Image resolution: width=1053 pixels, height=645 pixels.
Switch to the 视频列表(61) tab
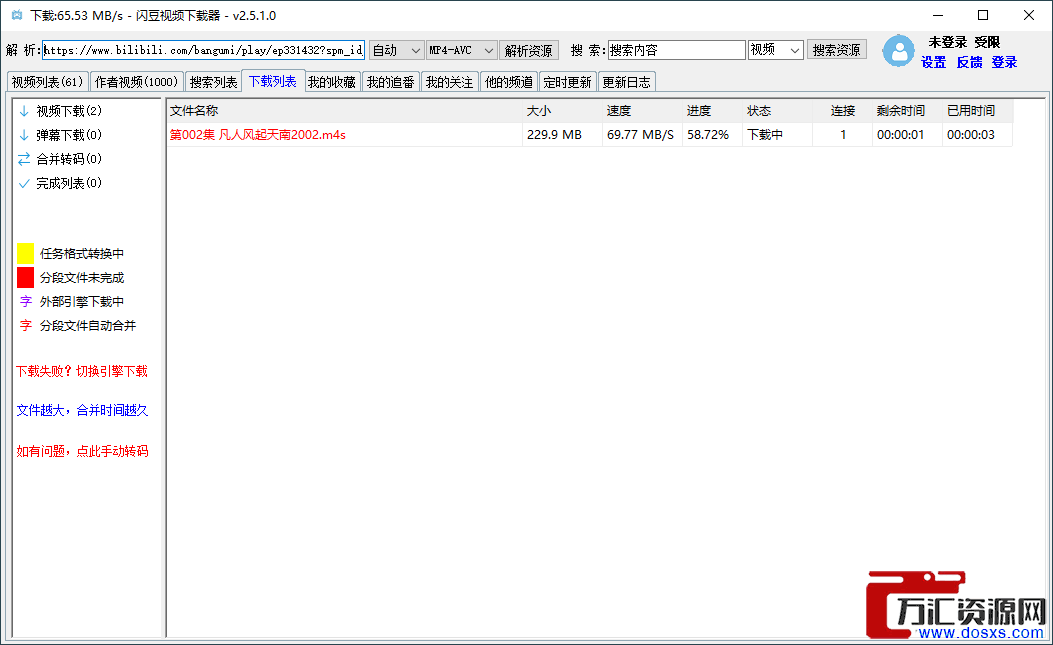pos(47,82)
